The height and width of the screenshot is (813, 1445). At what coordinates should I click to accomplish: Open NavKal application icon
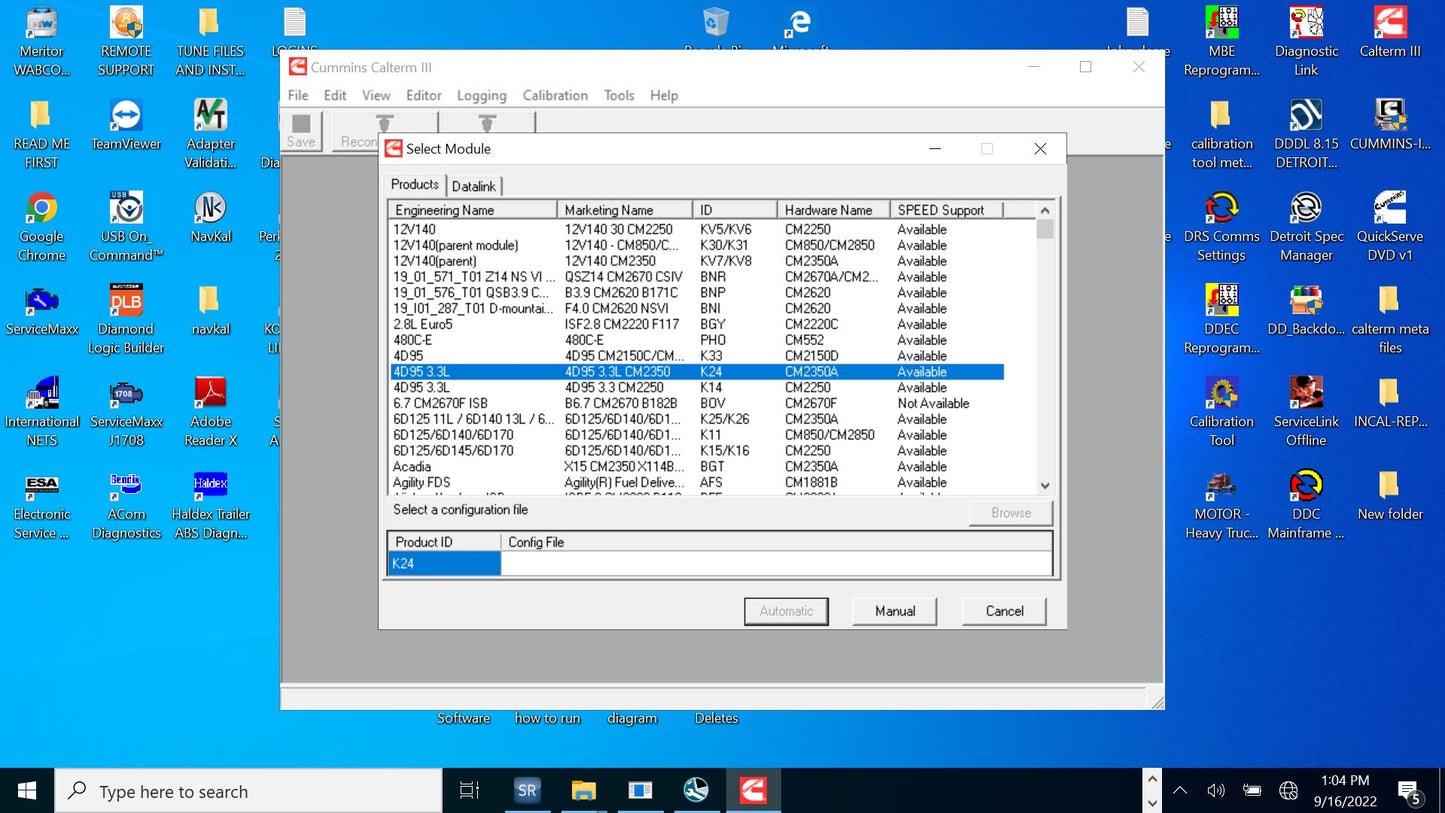pos(210,218)
